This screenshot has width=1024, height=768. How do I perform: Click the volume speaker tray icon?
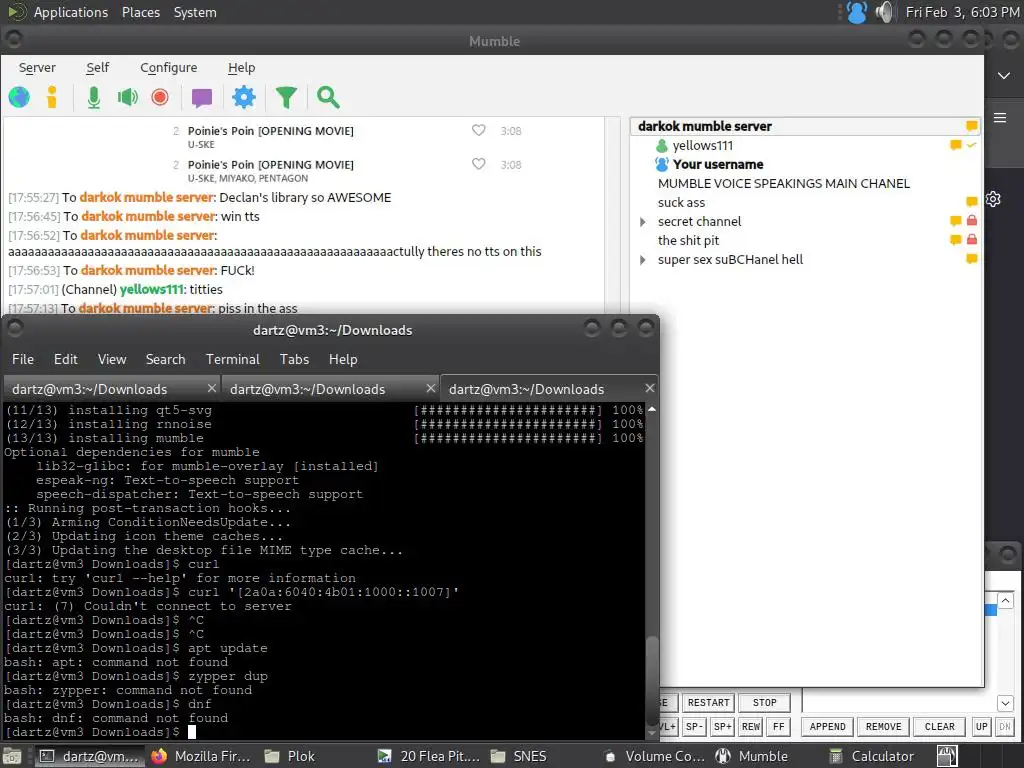coord(884,12)
